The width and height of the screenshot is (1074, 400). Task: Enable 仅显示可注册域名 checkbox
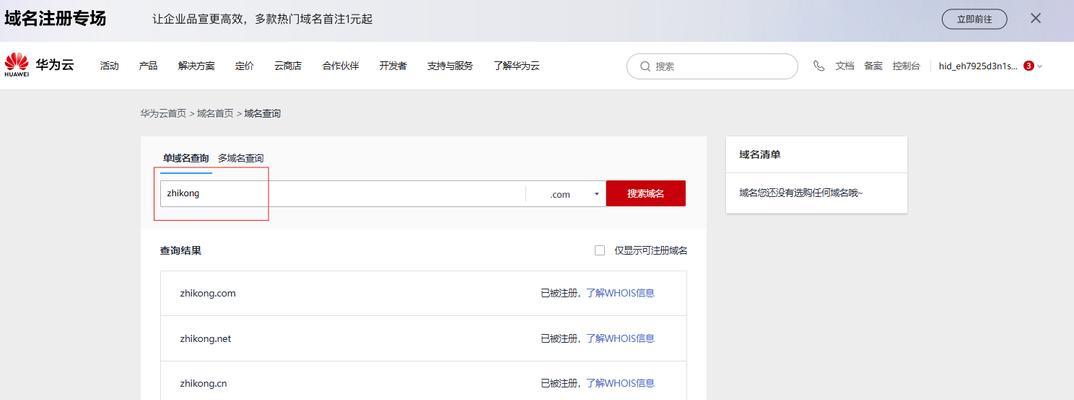tap(600, 251)
